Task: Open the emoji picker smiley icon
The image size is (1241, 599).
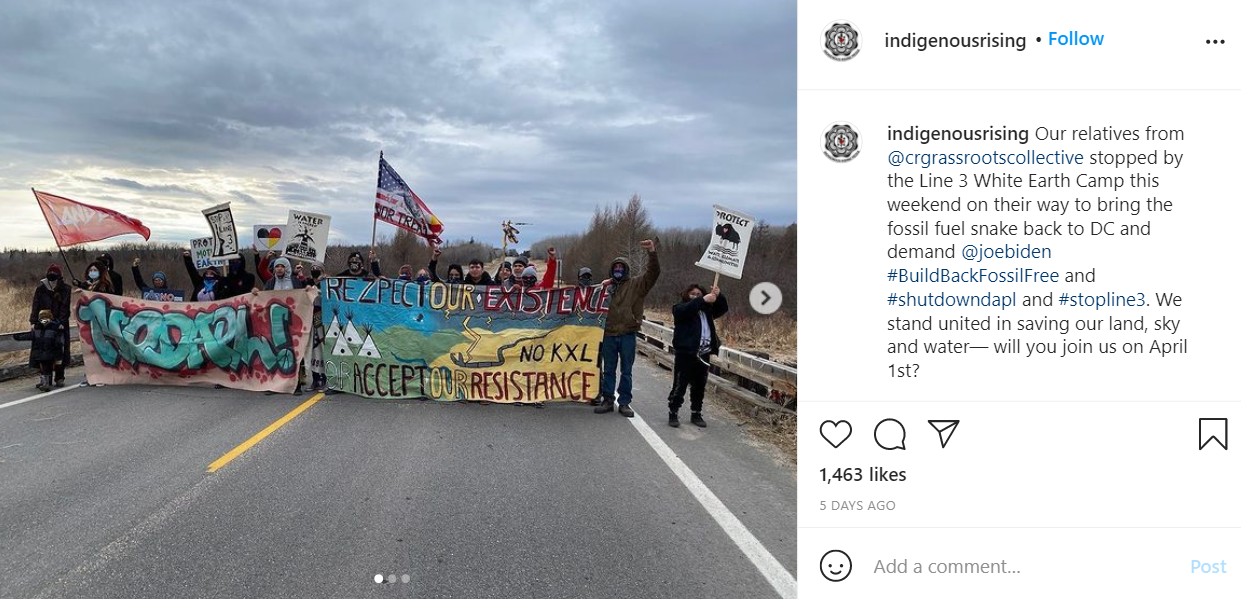Action: coord(836,566)
